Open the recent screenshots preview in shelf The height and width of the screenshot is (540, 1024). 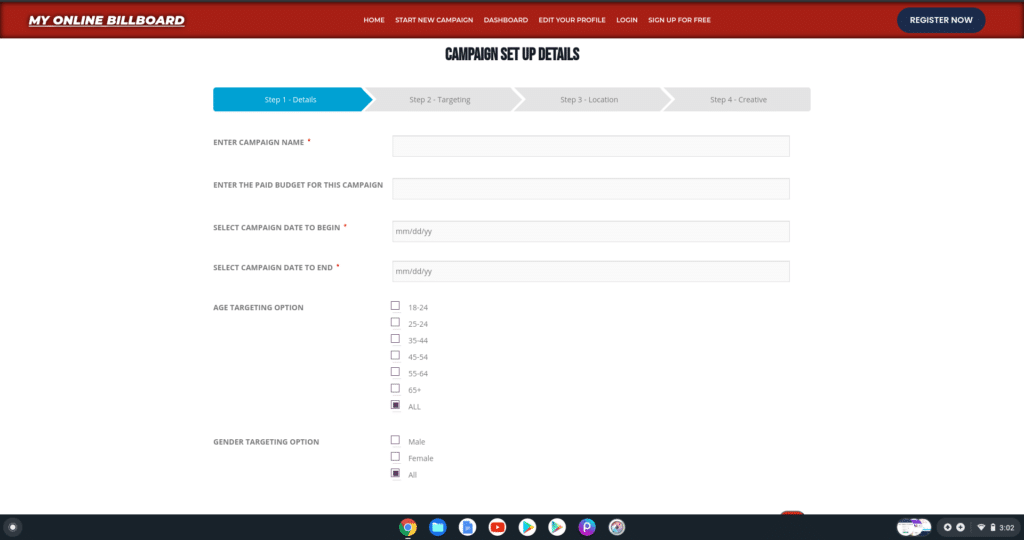914,527
